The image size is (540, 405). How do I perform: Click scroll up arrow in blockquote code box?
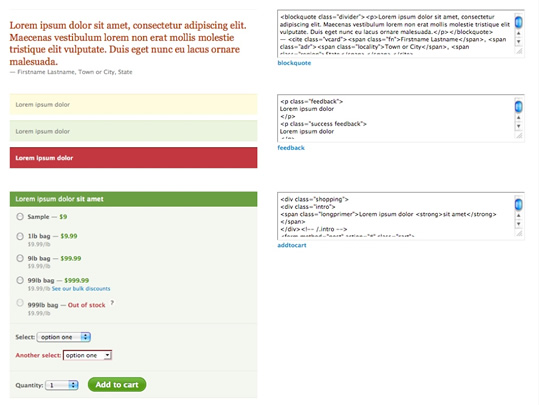[x=519, y=33]
